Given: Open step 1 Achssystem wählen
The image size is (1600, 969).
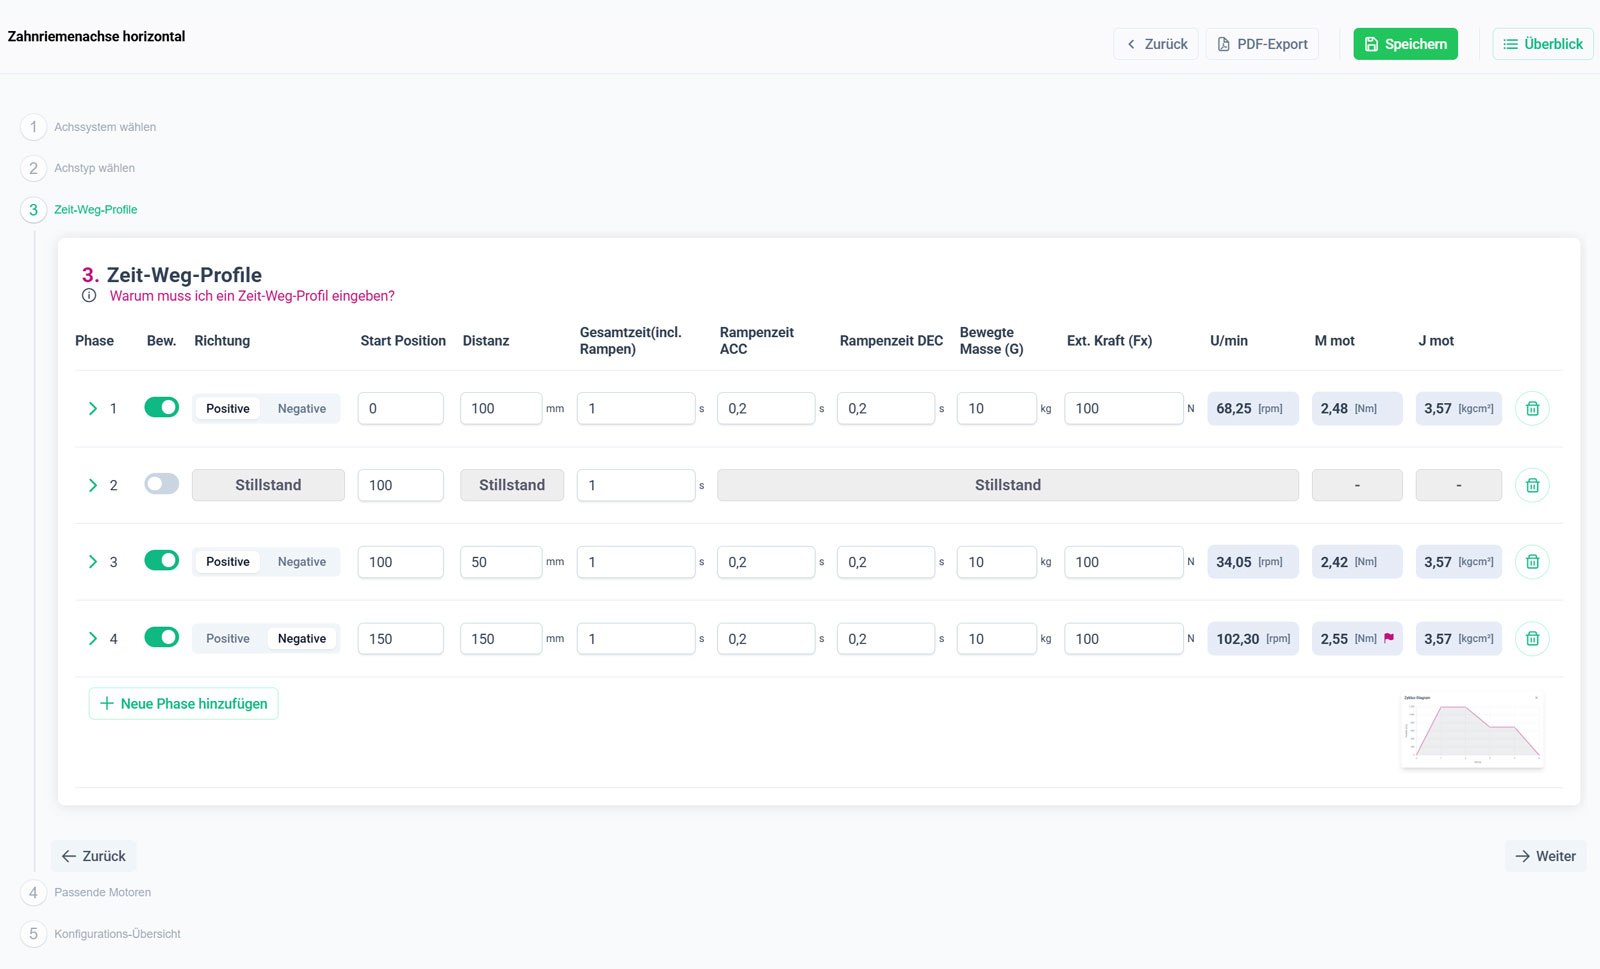Looking at the screenshot, I should 104,127.
